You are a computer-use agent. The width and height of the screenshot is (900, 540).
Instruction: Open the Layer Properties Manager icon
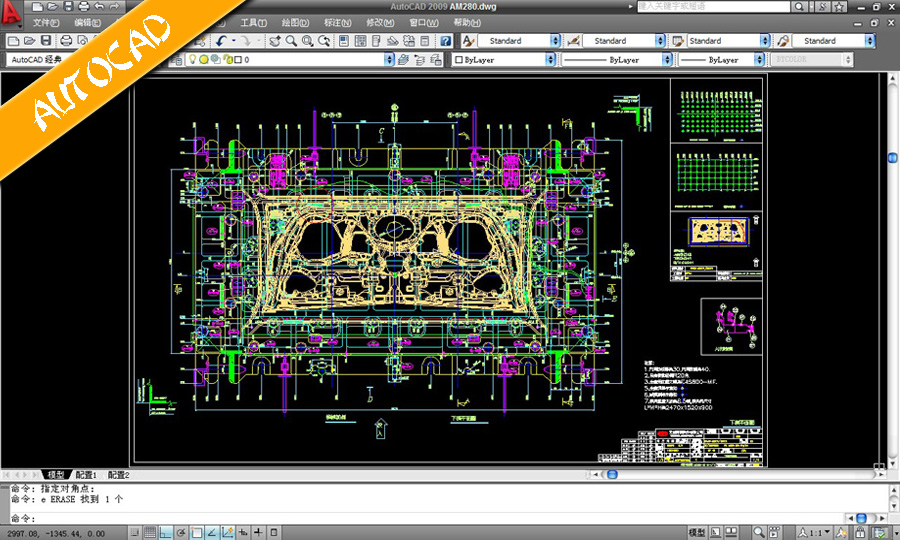[x=177, y=59]
